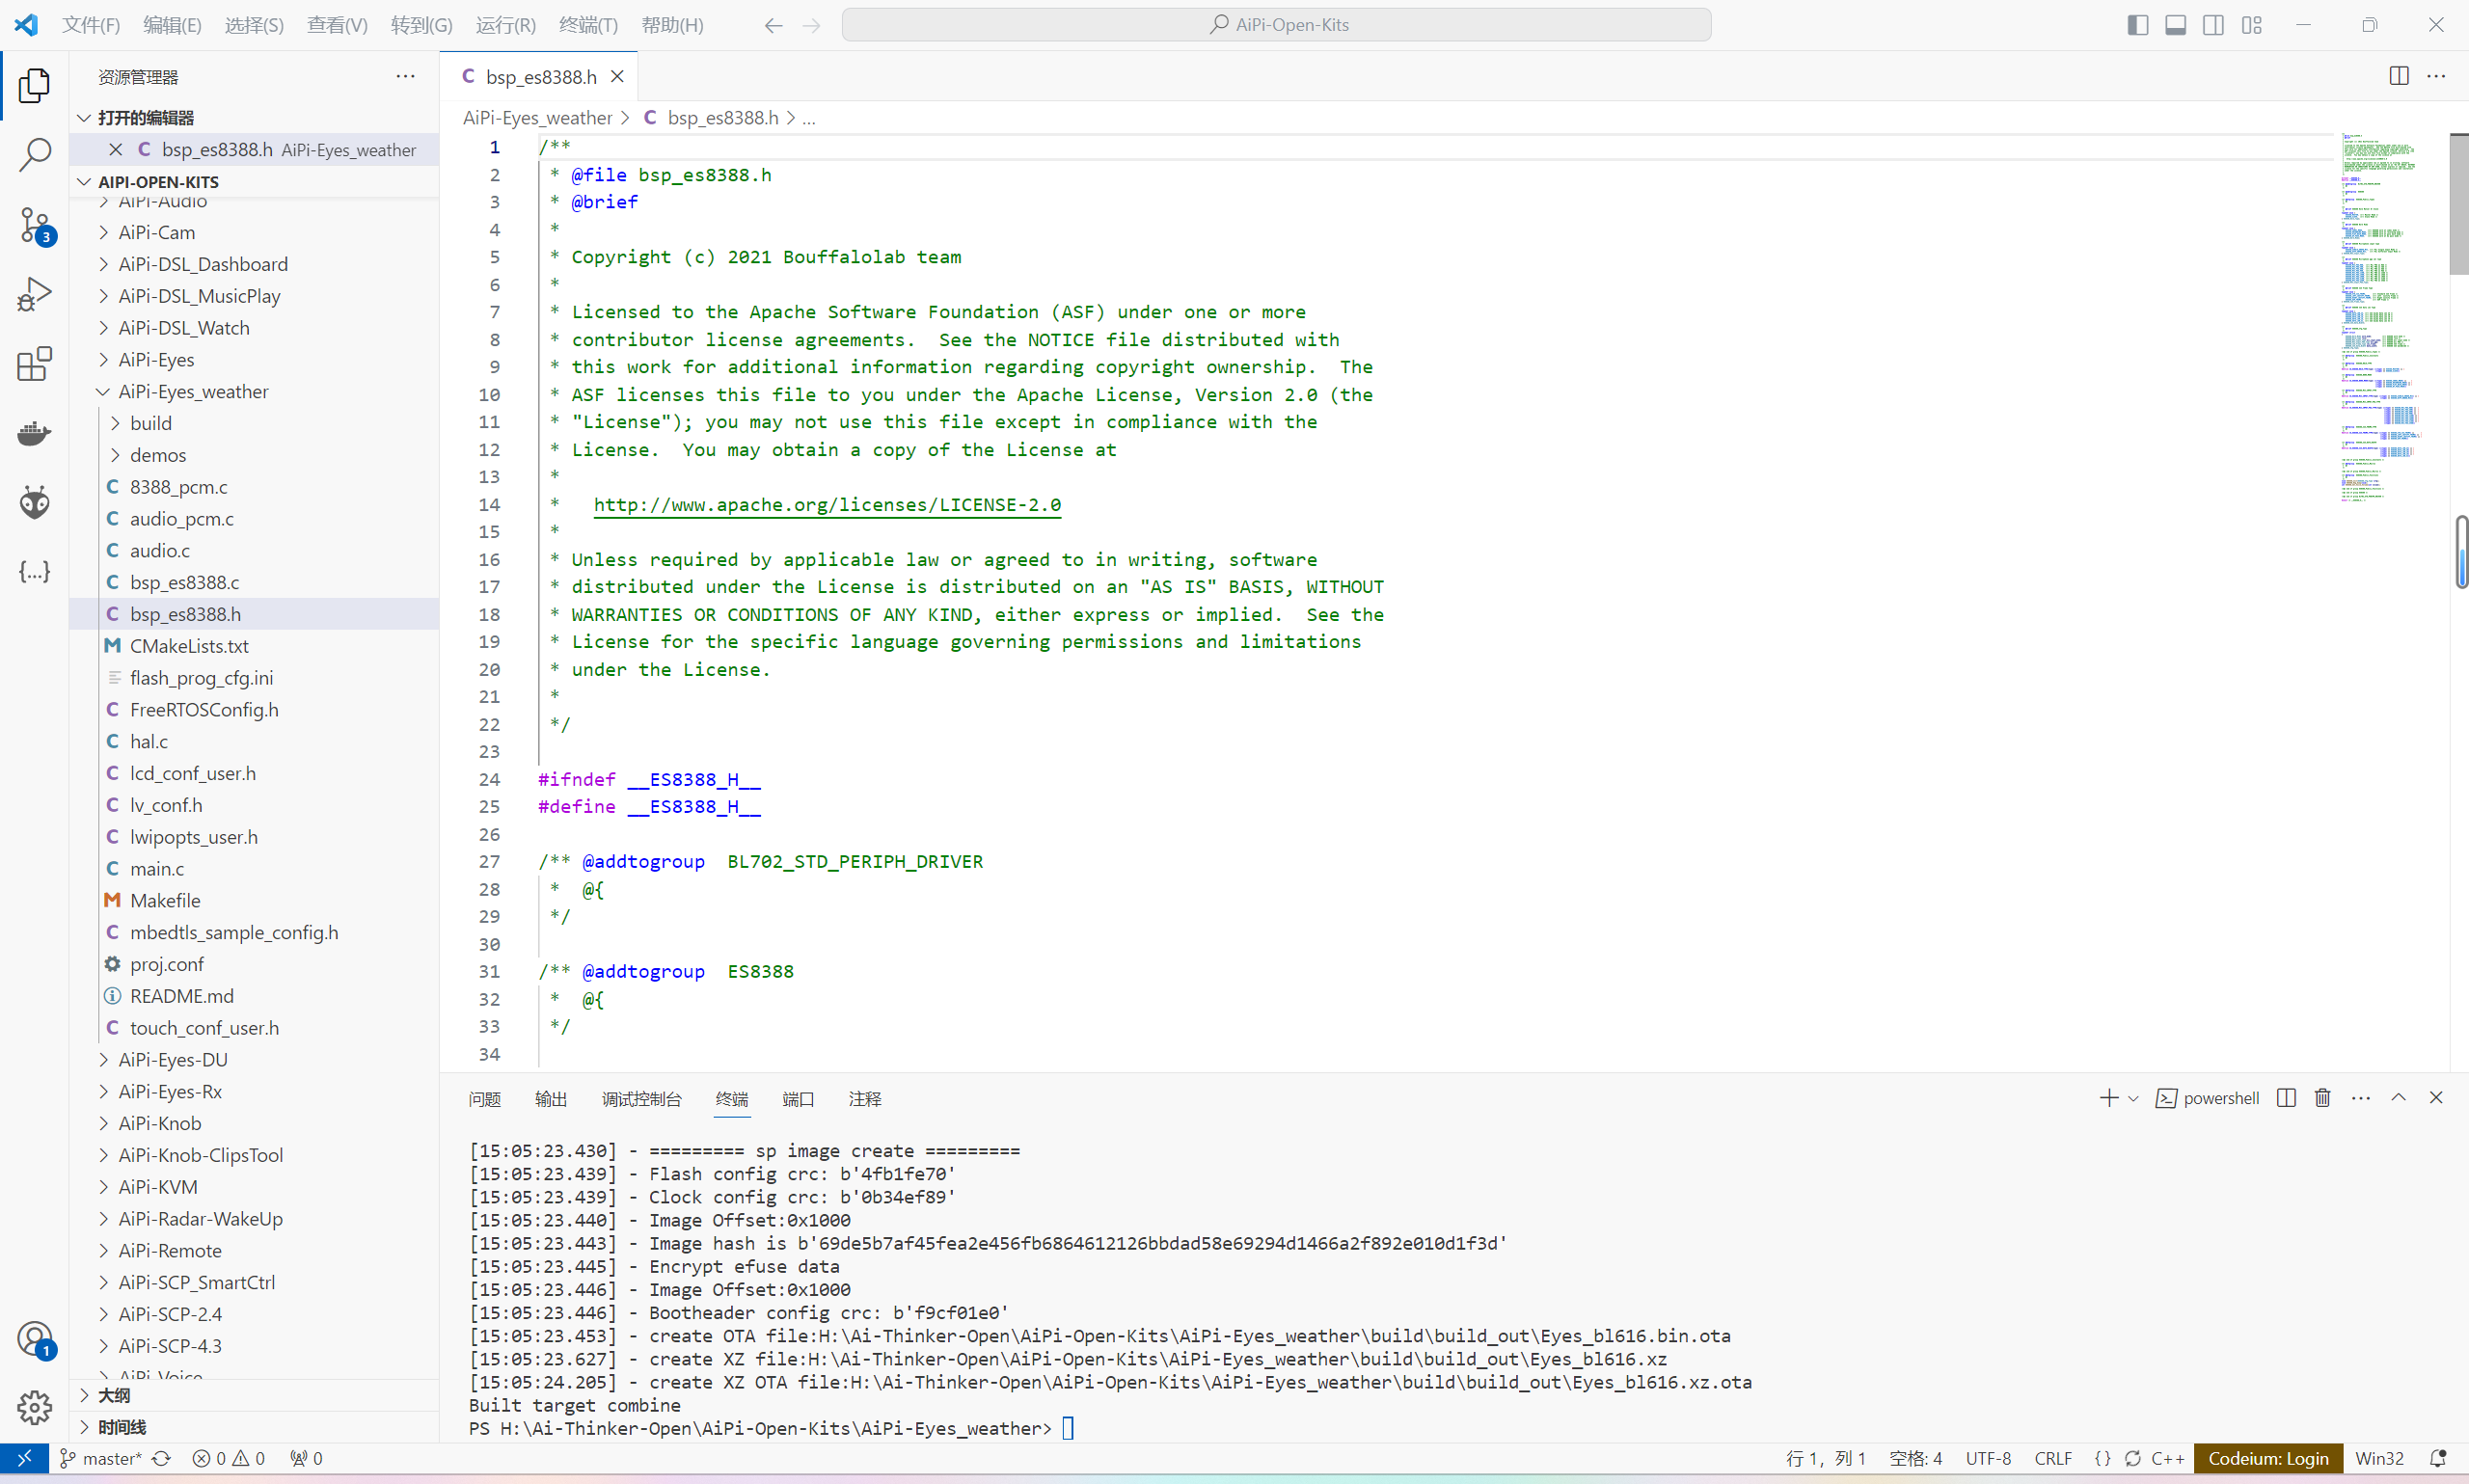
Task: Kill the terminal with trash icon
Action: (x=2323, y=1098)
